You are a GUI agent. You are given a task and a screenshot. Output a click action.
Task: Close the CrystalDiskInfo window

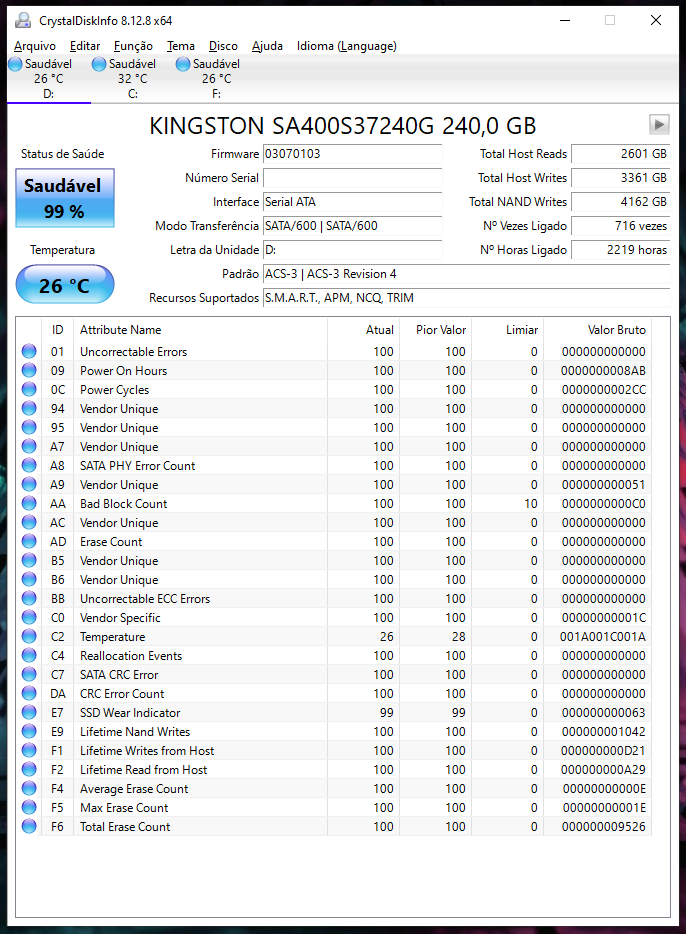[656, 20]
